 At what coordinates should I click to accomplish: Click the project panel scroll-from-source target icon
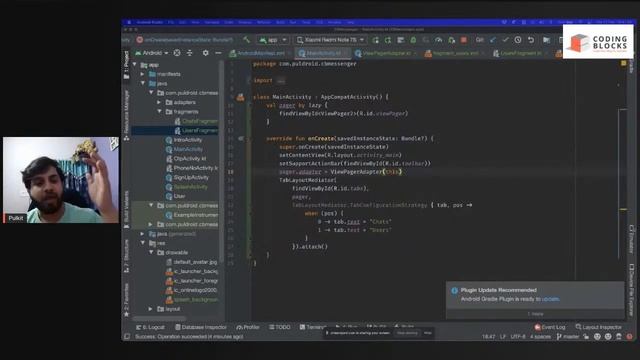(177, 53)
